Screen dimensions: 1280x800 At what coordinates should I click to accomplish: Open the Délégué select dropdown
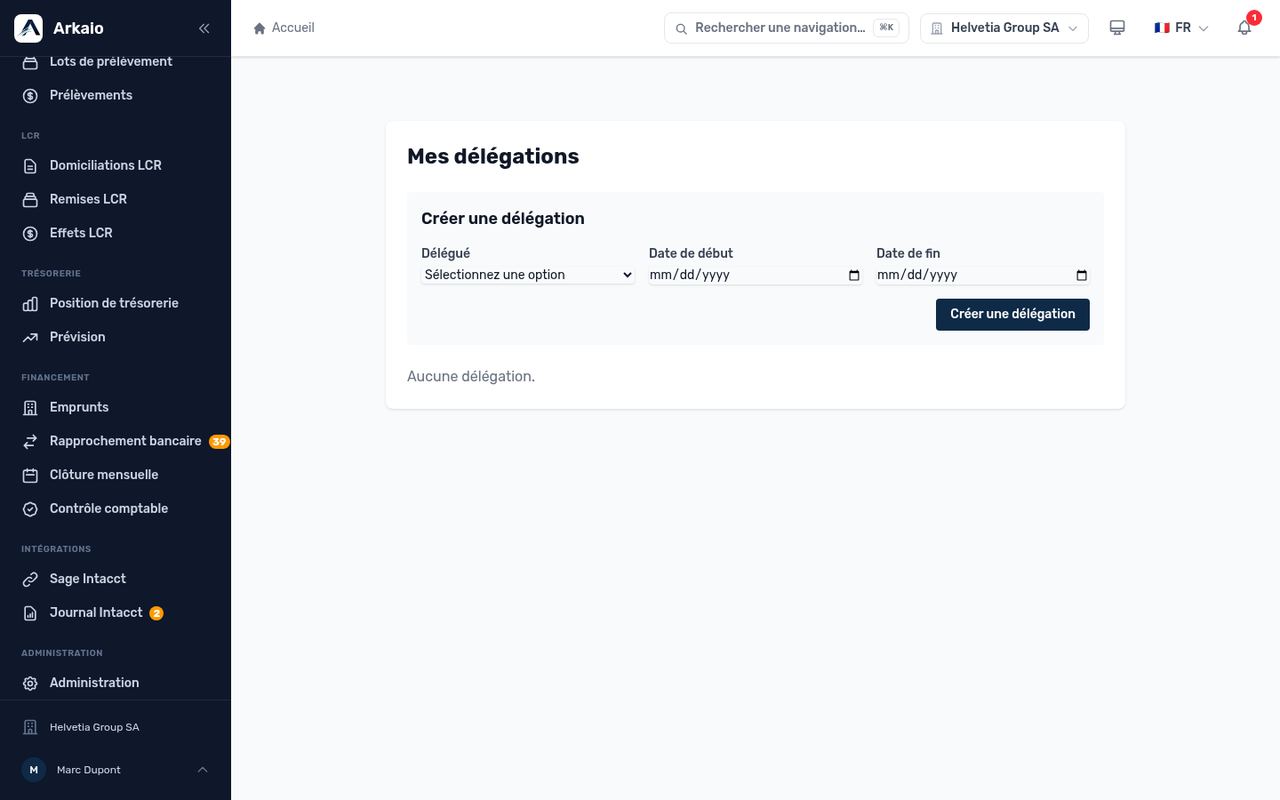click(x=528, y=275)
